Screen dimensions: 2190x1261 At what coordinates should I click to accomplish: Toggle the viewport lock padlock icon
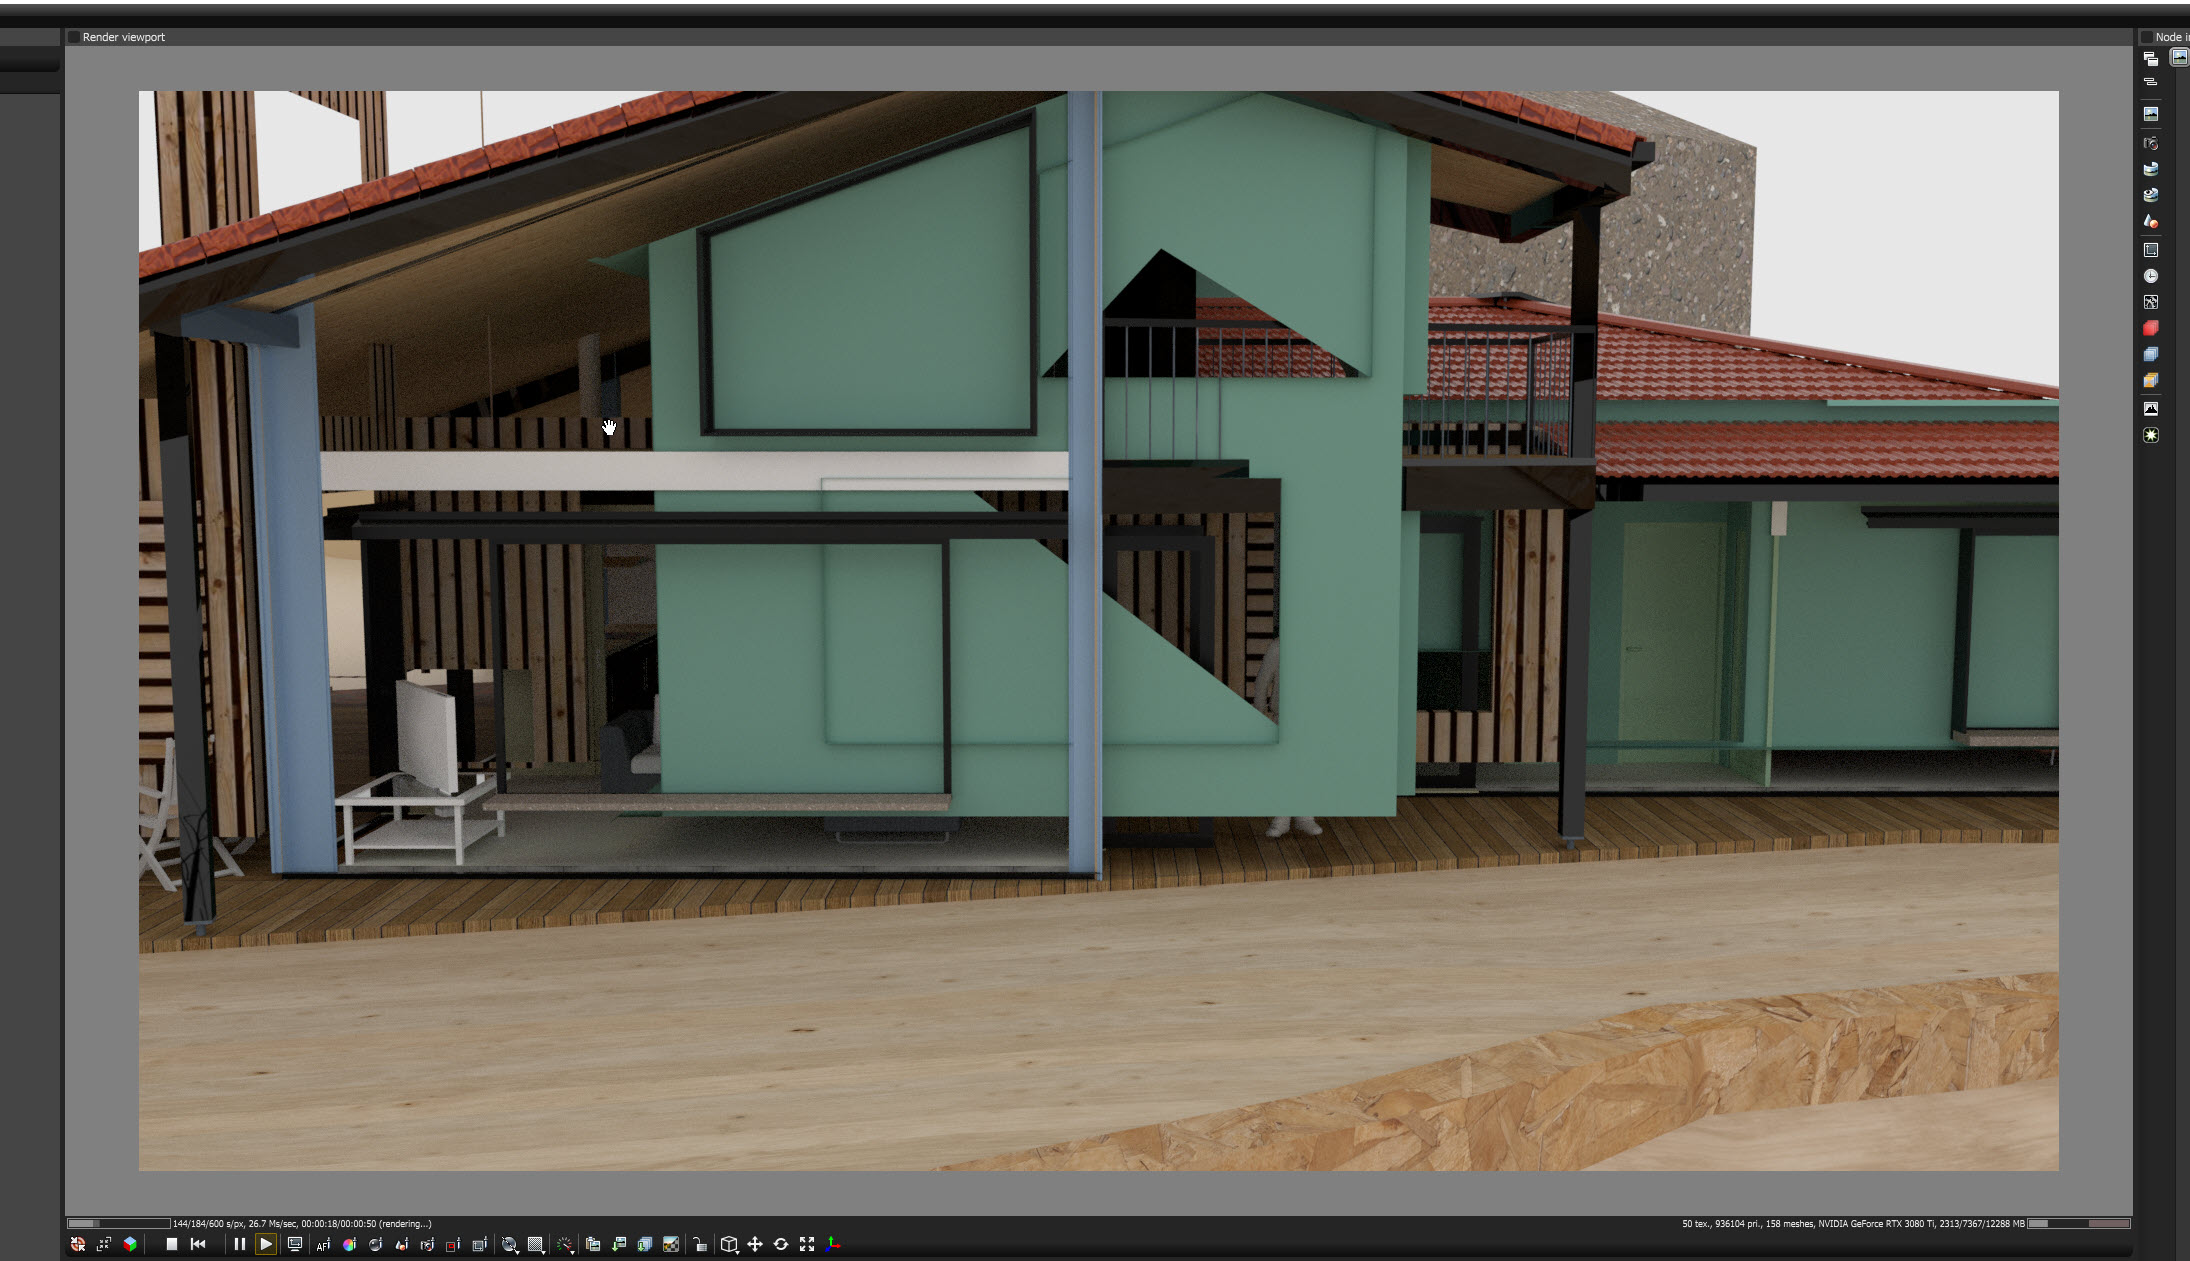click(700, 1244)
